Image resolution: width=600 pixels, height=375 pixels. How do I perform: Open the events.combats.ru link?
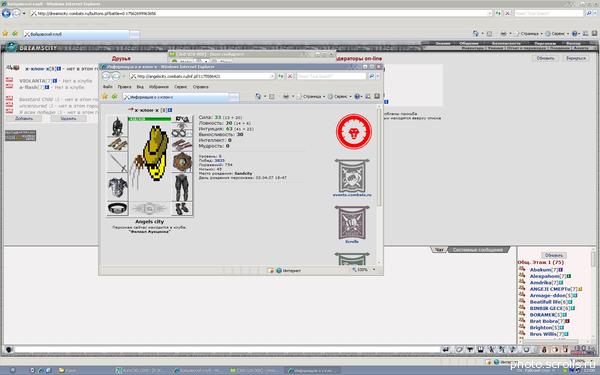pyautogui.click(x=352, y=195)
